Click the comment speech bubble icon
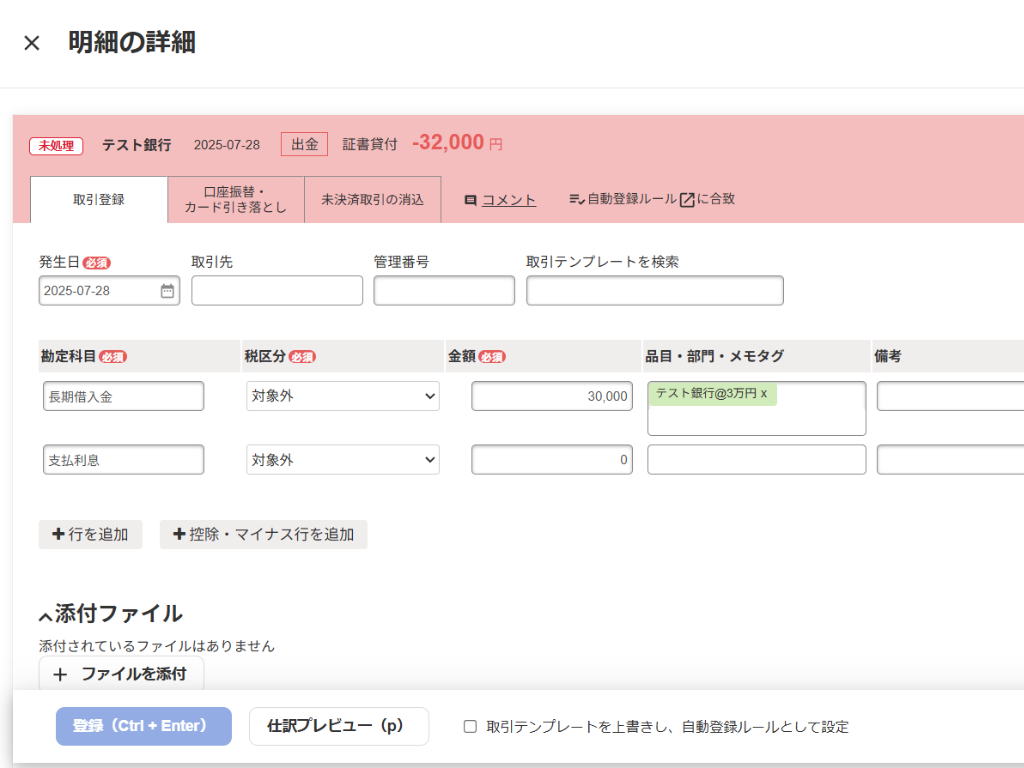 click(x=470, y=200)
